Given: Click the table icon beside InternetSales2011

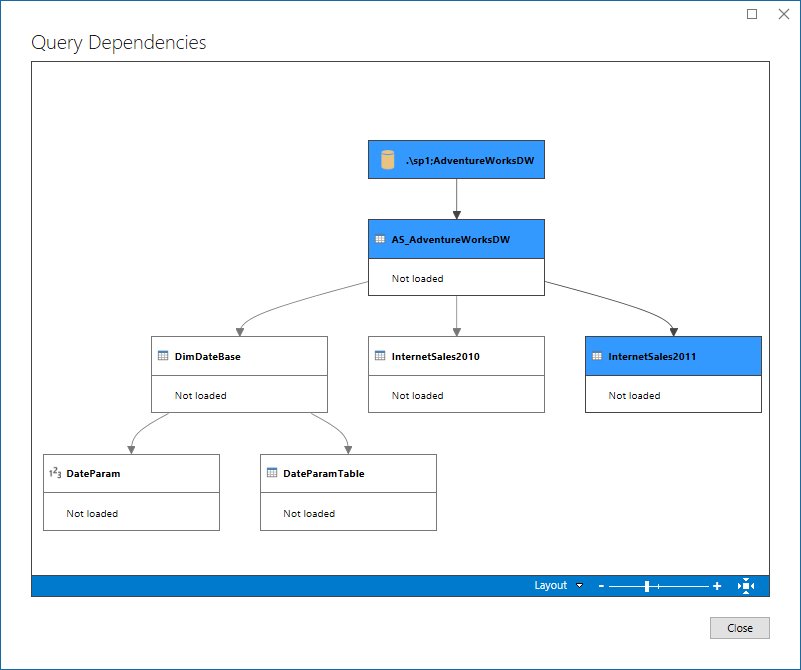Looking at the screenshot, I should coord(597,356).
